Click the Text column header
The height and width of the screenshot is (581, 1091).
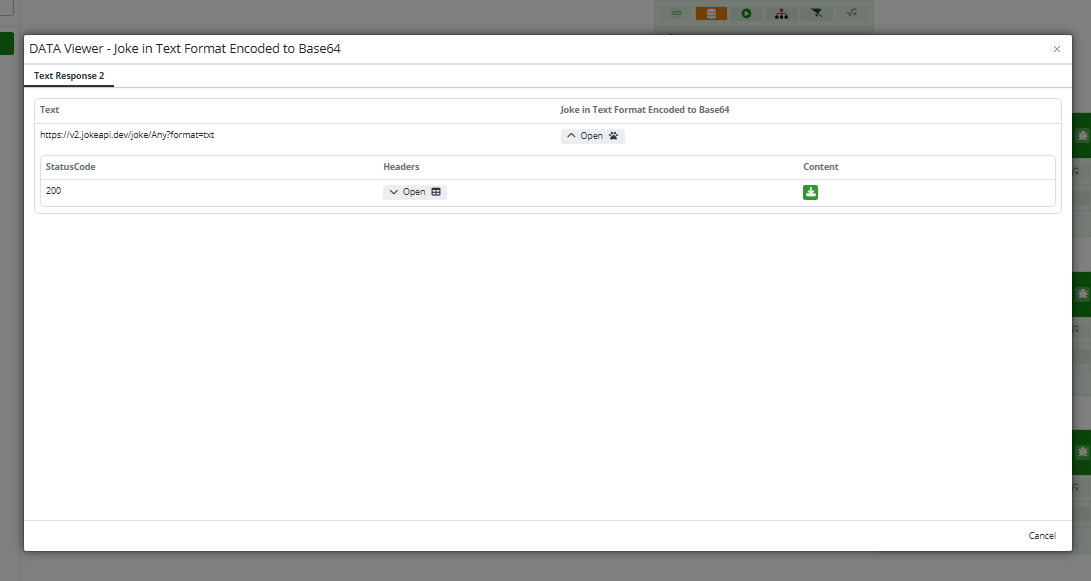point(50,109)
